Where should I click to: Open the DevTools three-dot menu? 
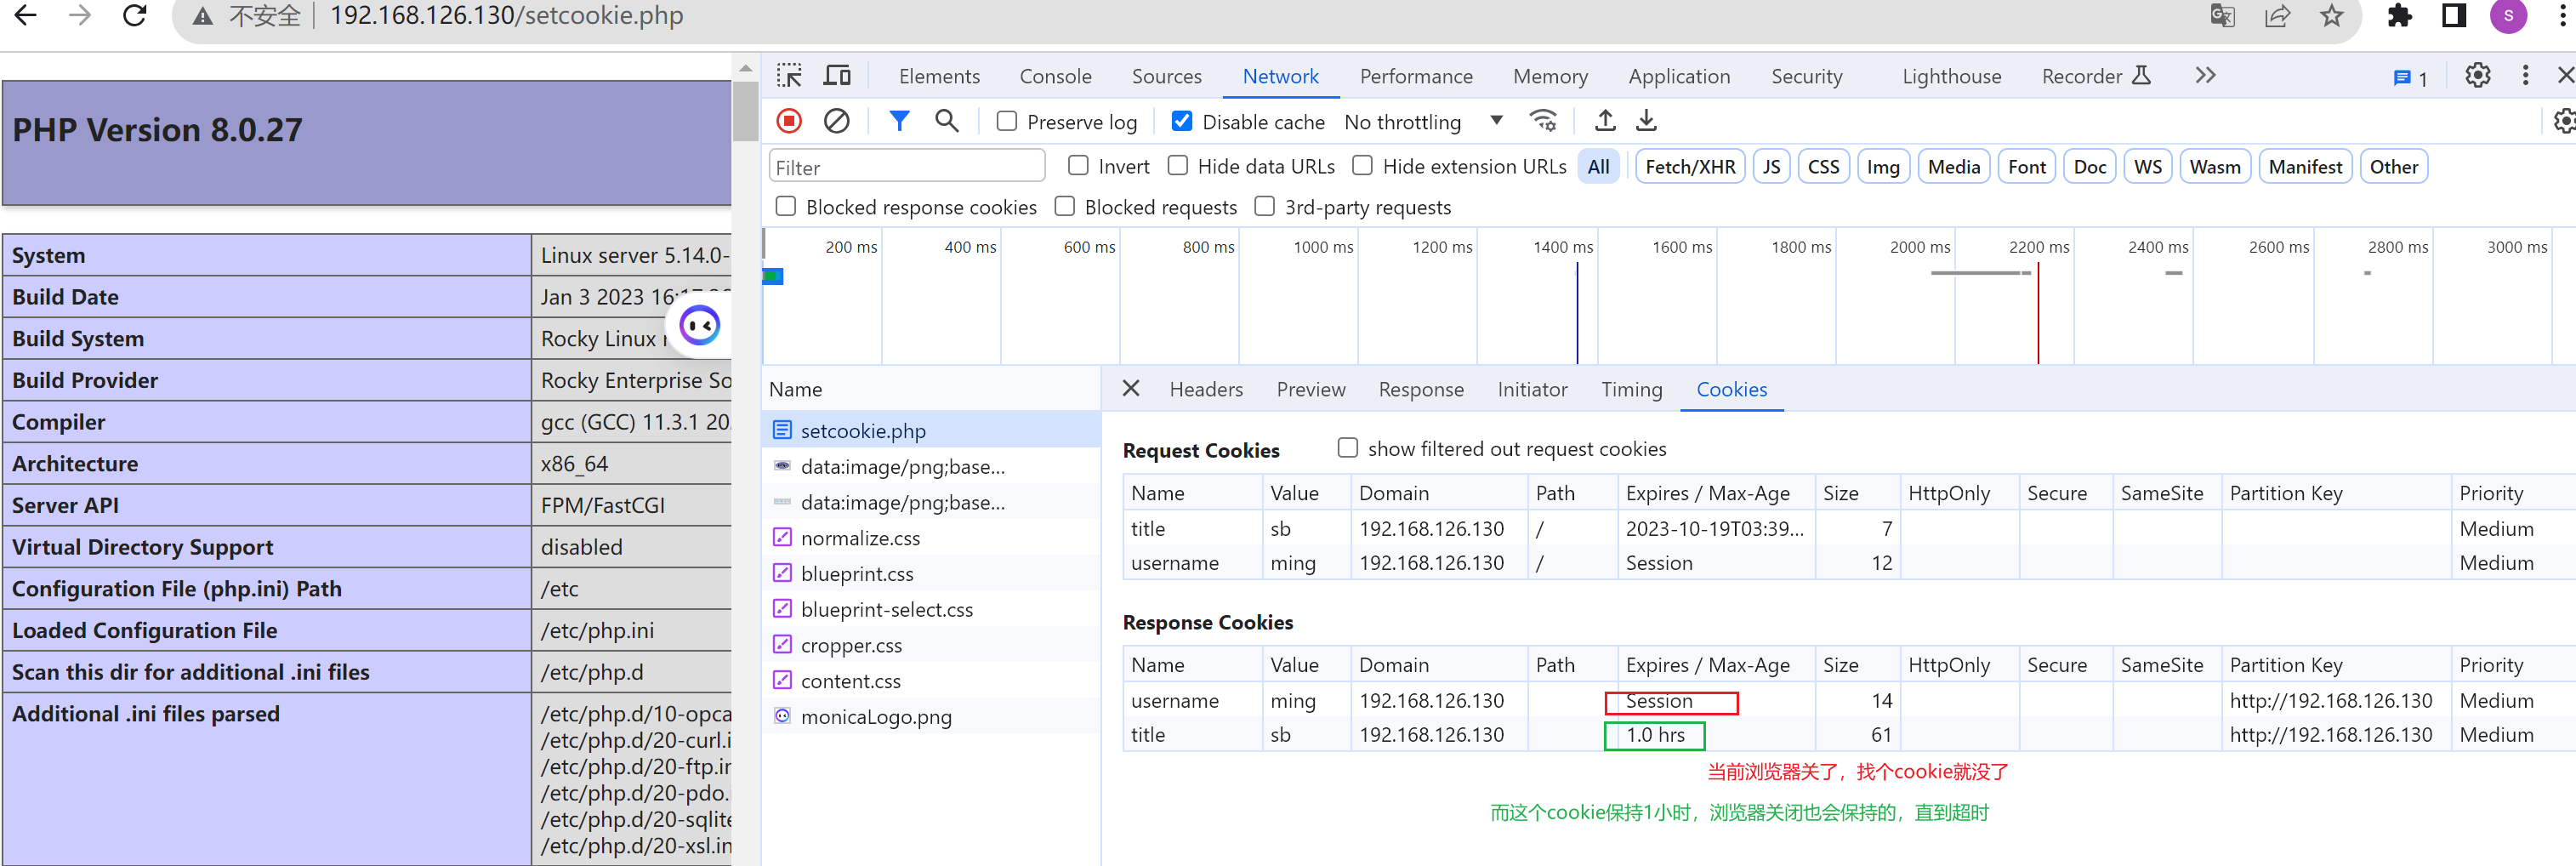pos(2525,76)
